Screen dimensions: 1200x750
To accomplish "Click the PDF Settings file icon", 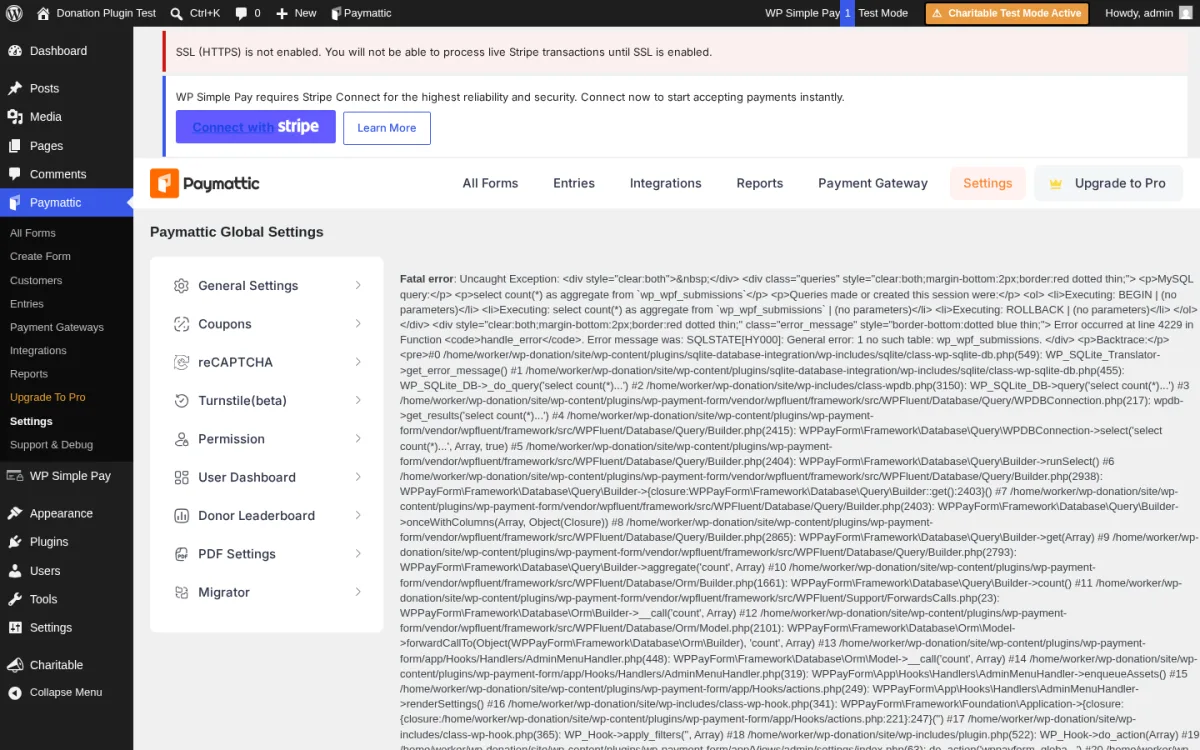I will tap(181, 554).
